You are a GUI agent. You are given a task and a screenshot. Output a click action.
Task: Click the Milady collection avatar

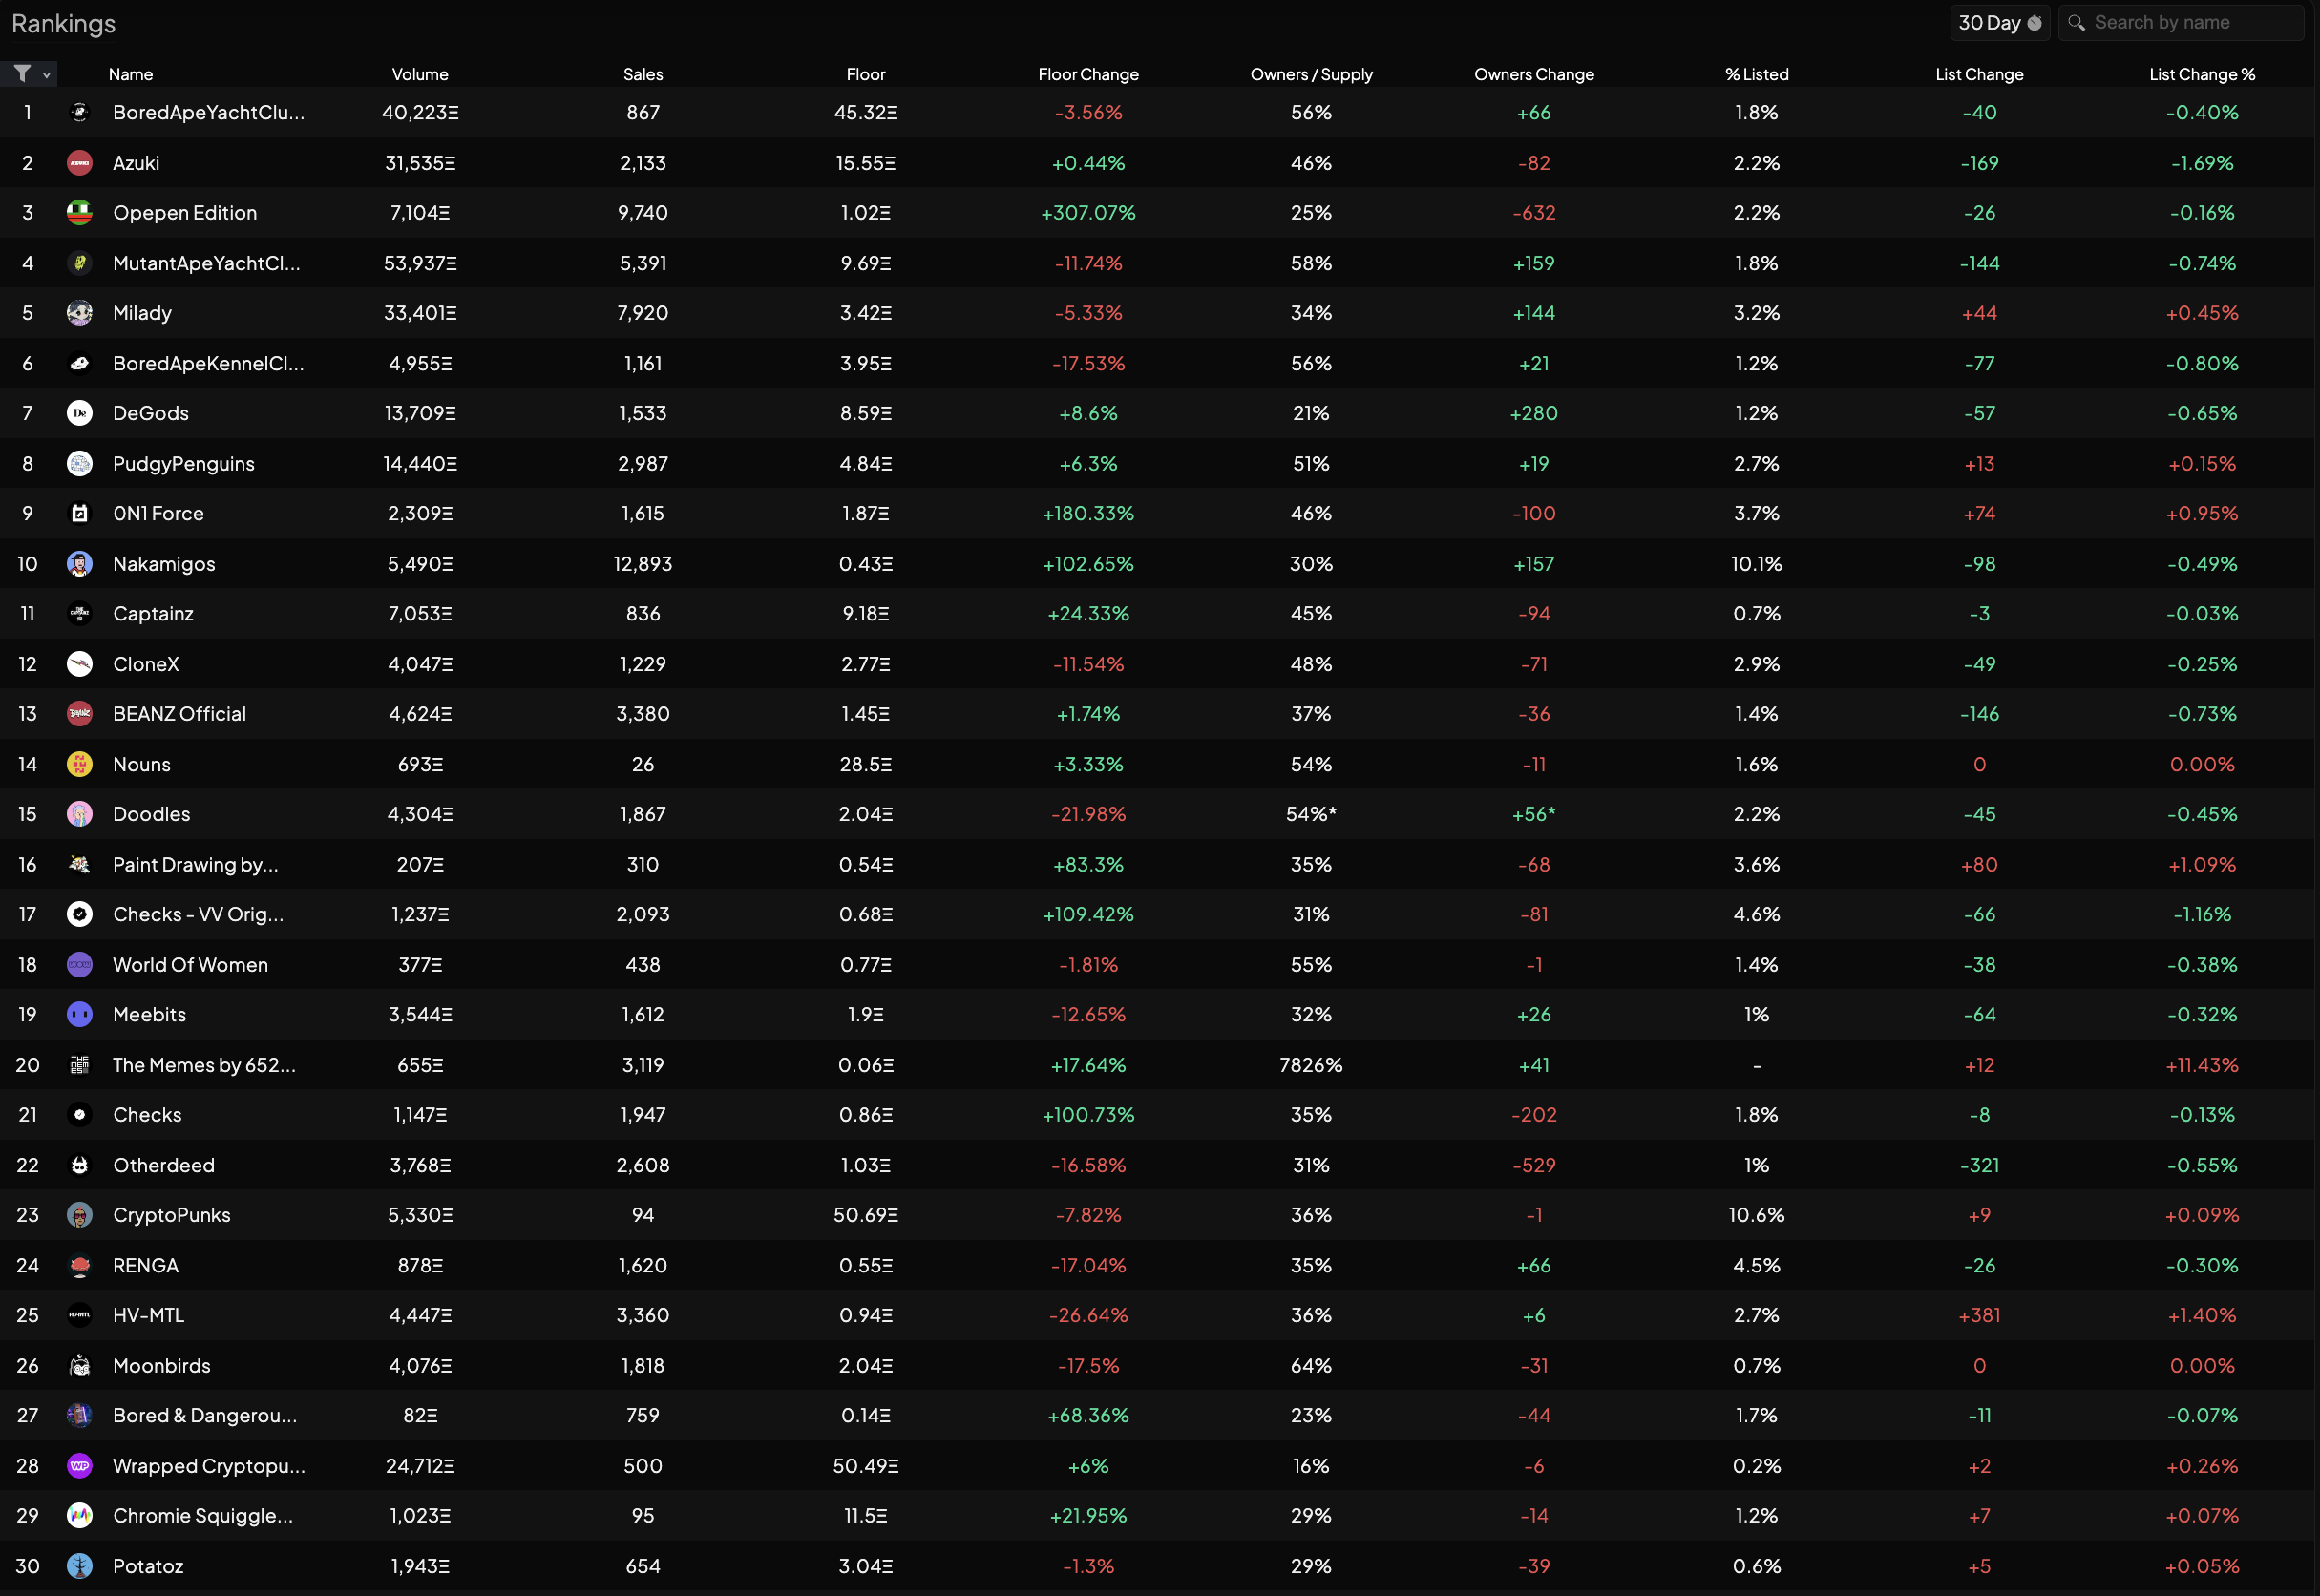80,313
